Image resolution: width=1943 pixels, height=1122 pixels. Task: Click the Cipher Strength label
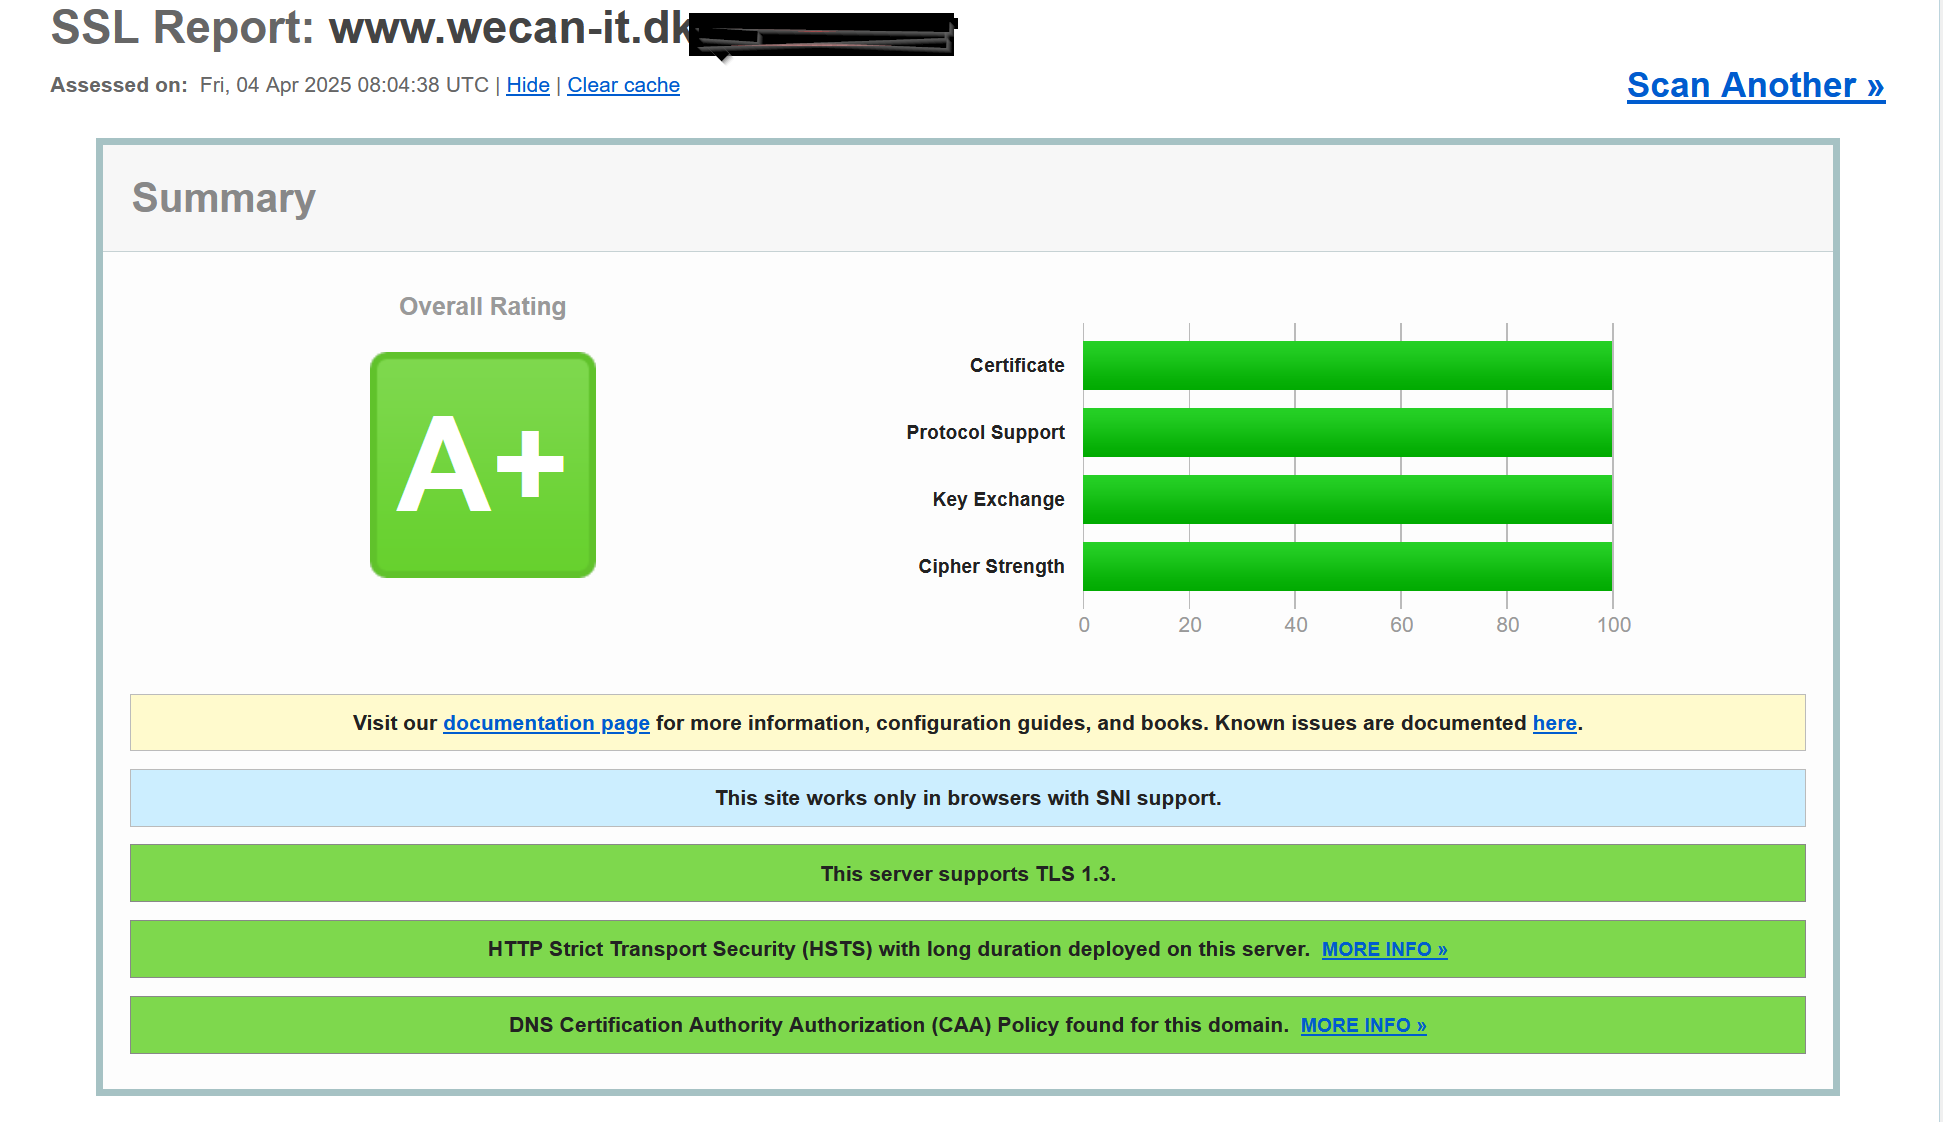[990, 566]
